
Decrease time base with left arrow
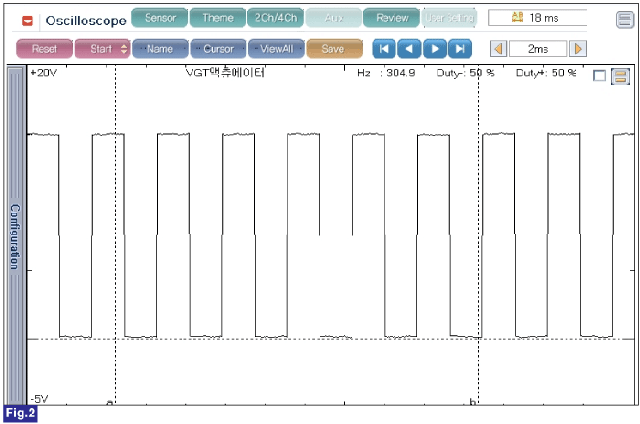point(498,49)
